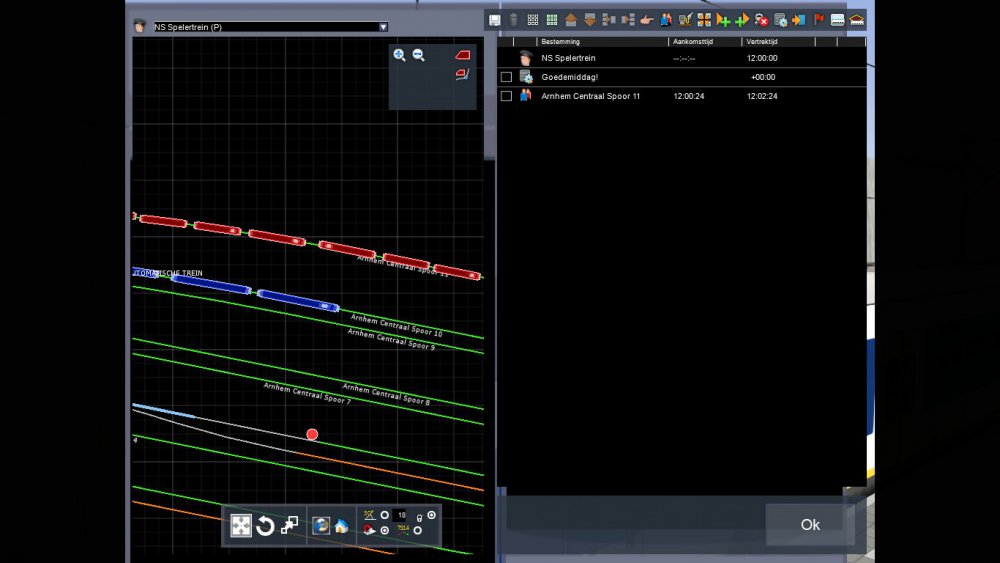Click the Vertrektijd column header
The height and width of the screenshot is (563, 1000).
point(762,42)
